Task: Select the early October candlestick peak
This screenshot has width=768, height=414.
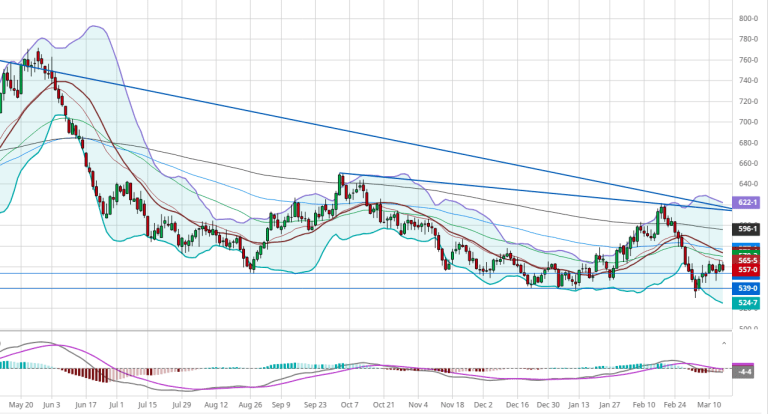Action: [341, 177]
